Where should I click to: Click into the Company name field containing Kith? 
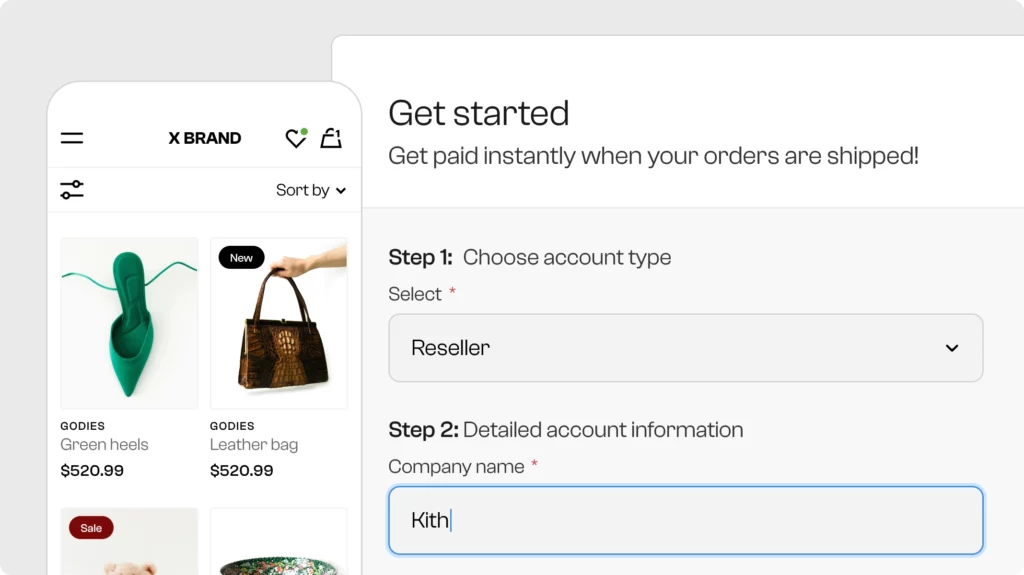[x=686, y=520]
